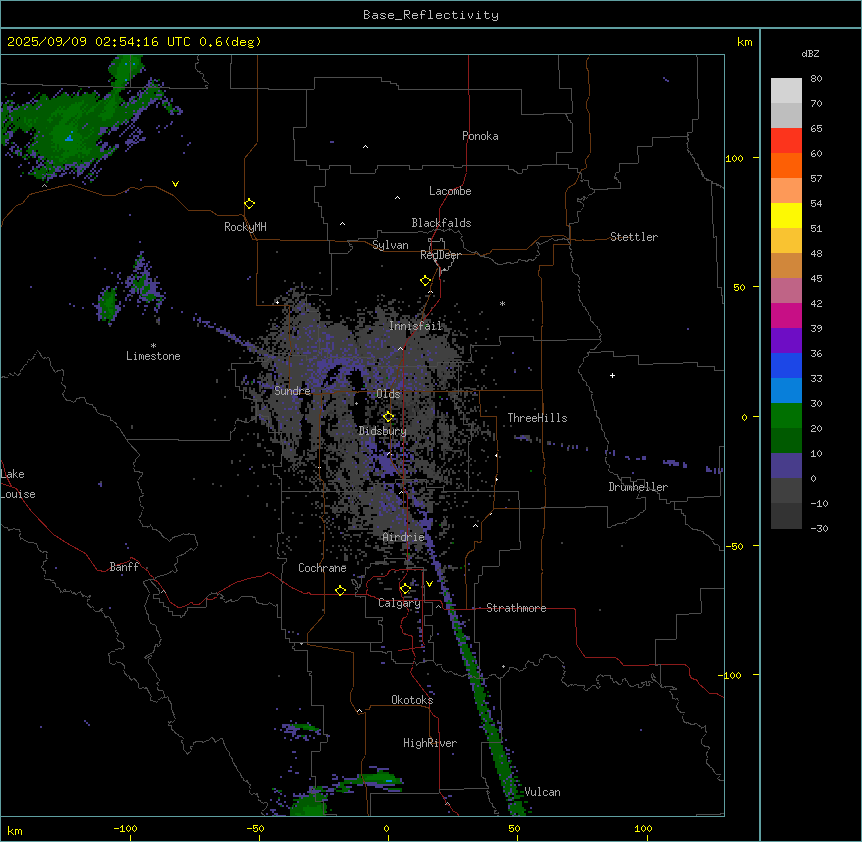862x842 pixels.
Task: Click the yellow diamond marker east of Cochrane
Action: [x=340, y=590]
